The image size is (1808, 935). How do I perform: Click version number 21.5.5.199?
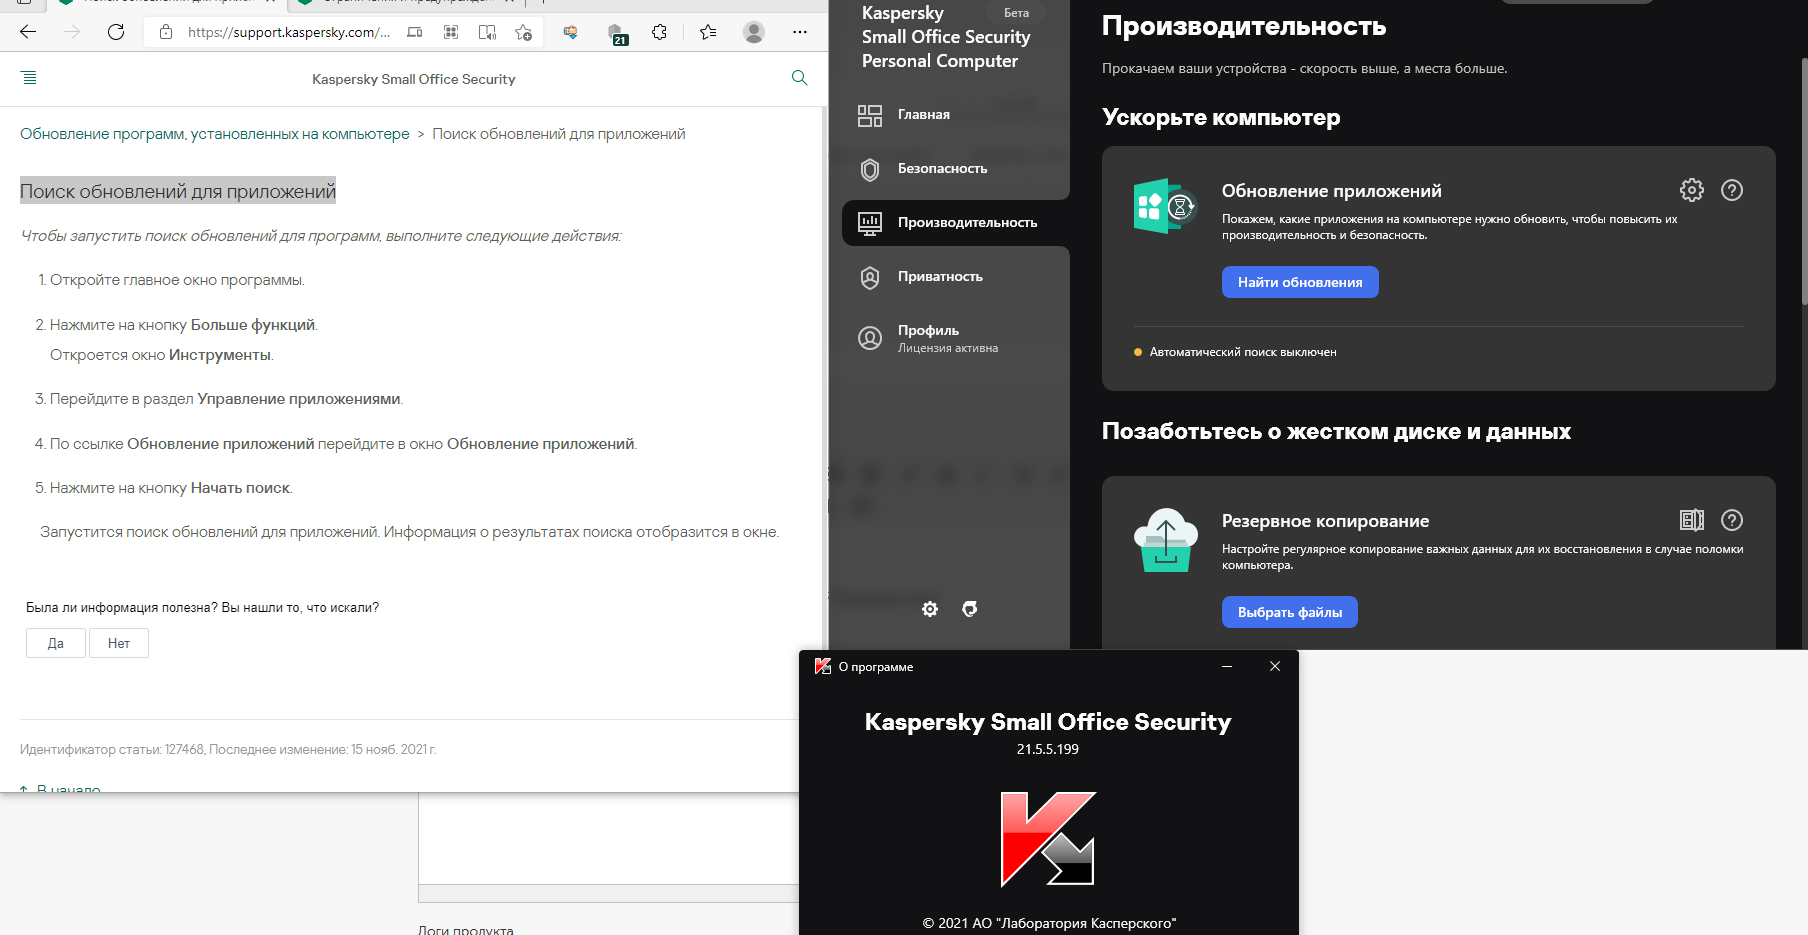(1048, 749)
